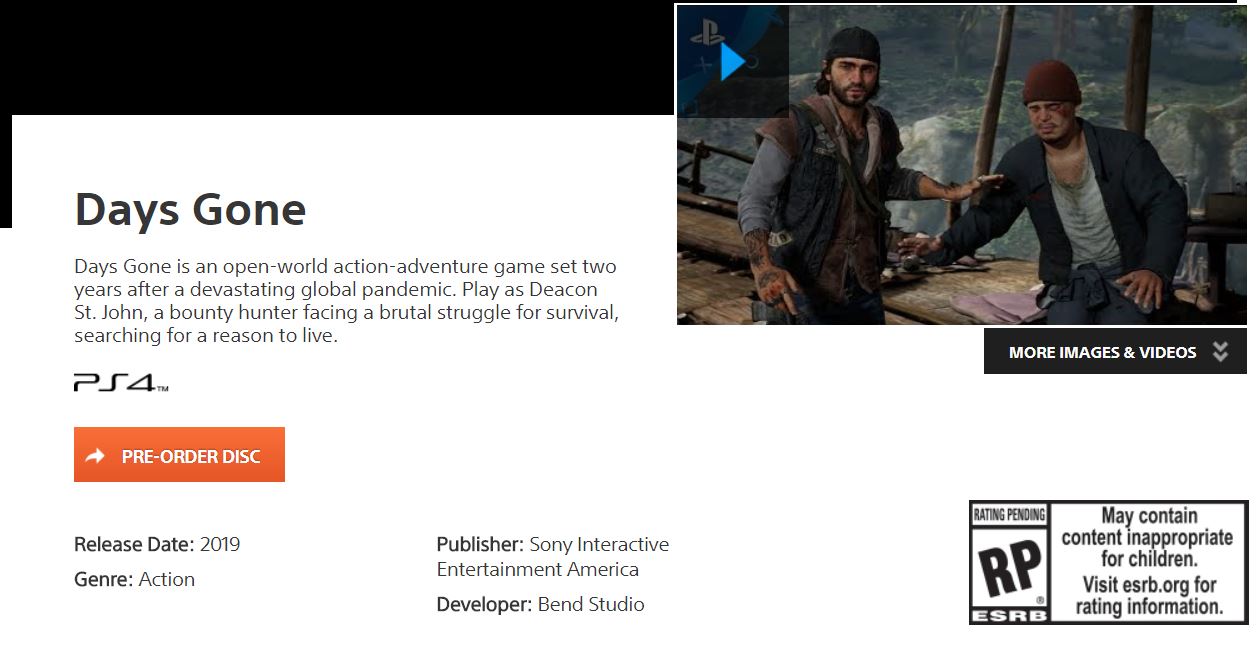Screen dimensions: 1257x656
Task: Open the screenshot of Deacon and the injured man
Action: (962, 165)
